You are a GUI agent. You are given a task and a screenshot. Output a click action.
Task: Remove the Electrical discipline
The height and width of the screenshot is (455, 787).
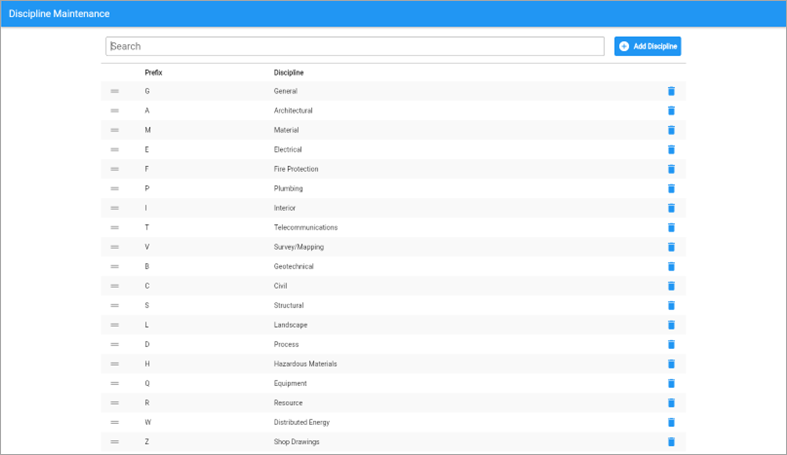click(671, 150)
